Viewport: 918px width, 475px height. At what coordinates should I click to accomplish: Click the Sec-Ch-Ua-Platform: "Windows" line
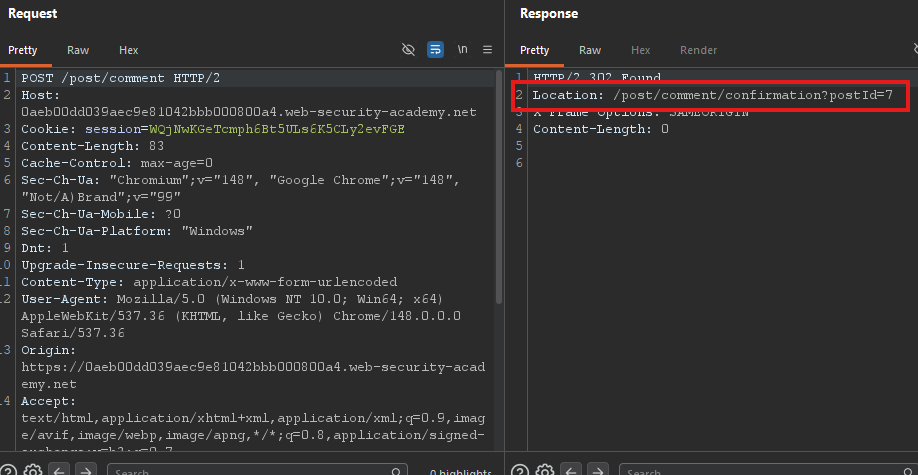pyautogui.click(x=137, y=231)
